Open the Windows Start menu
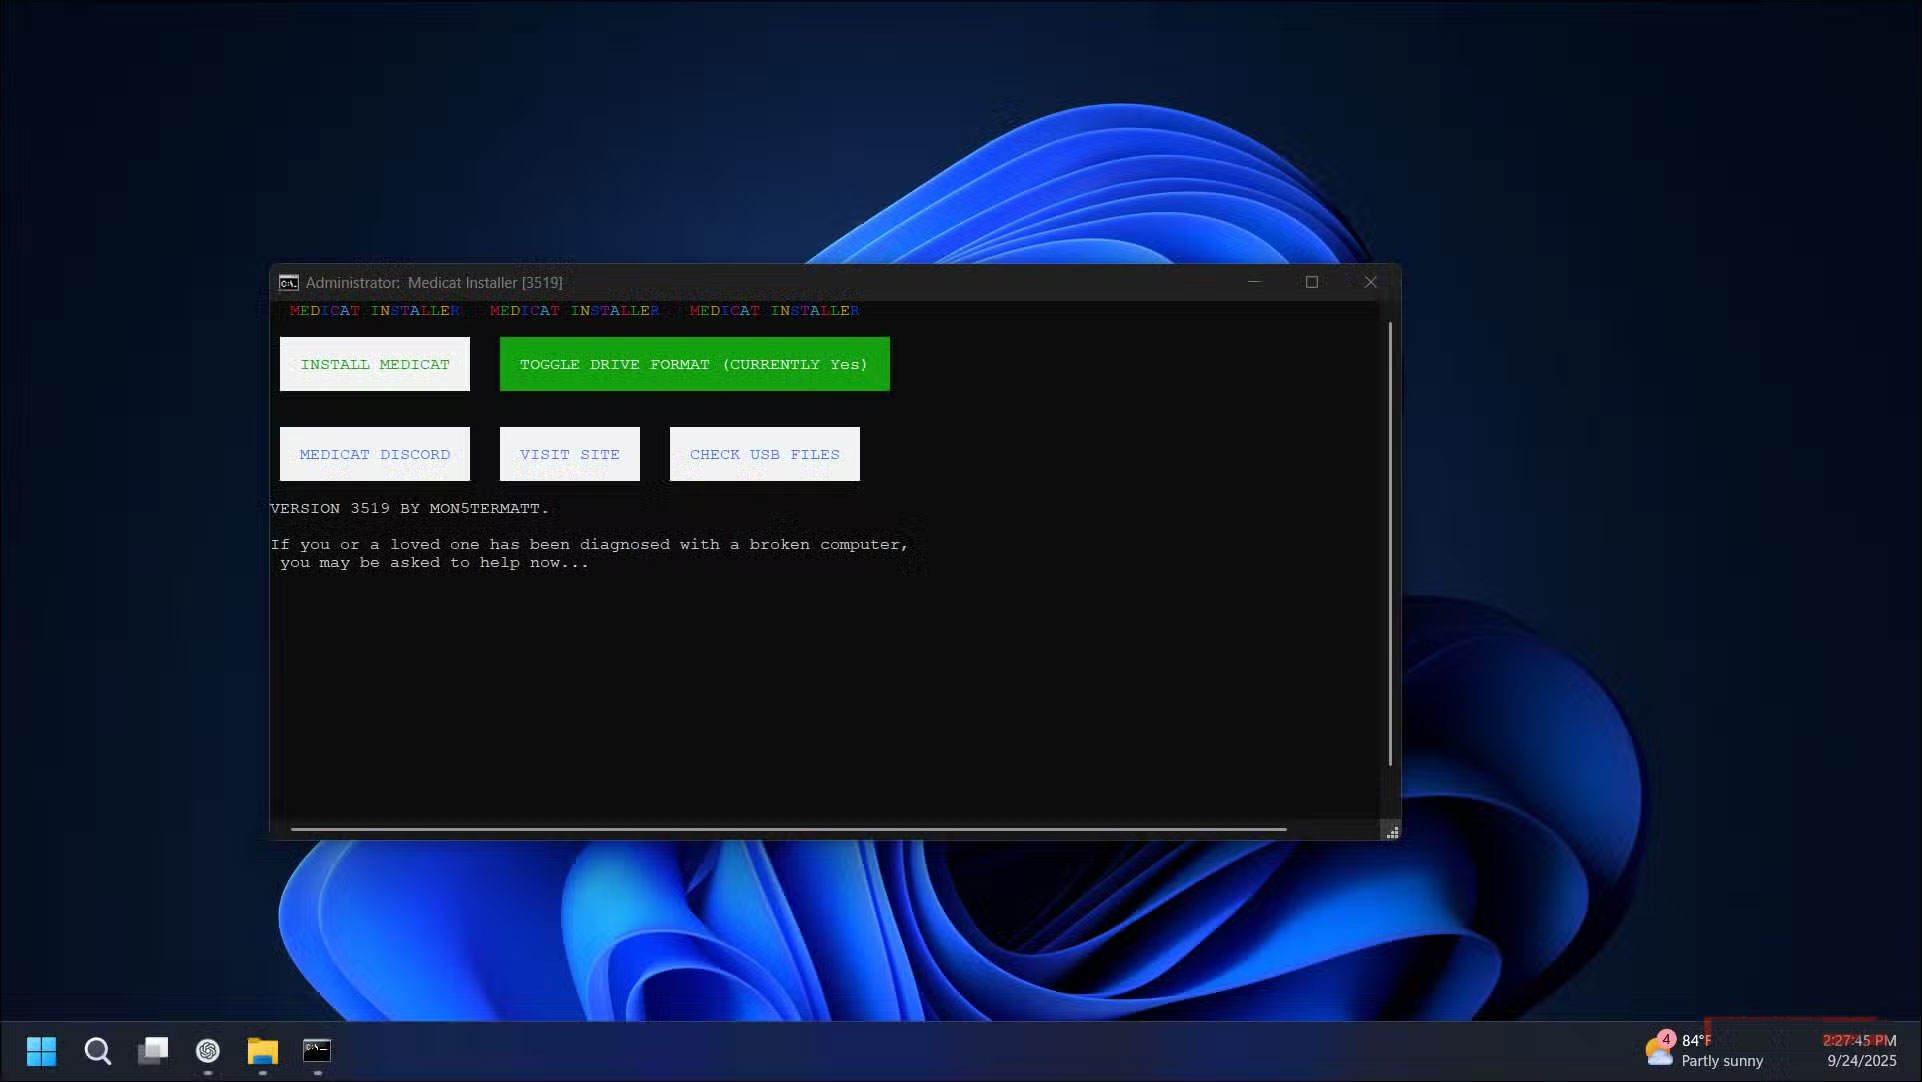1922x1082 pixels. coord(41,1051)
